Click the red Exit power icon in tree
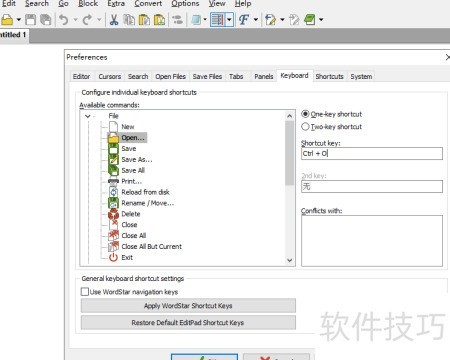450x360 pixels. pos(113,257)
